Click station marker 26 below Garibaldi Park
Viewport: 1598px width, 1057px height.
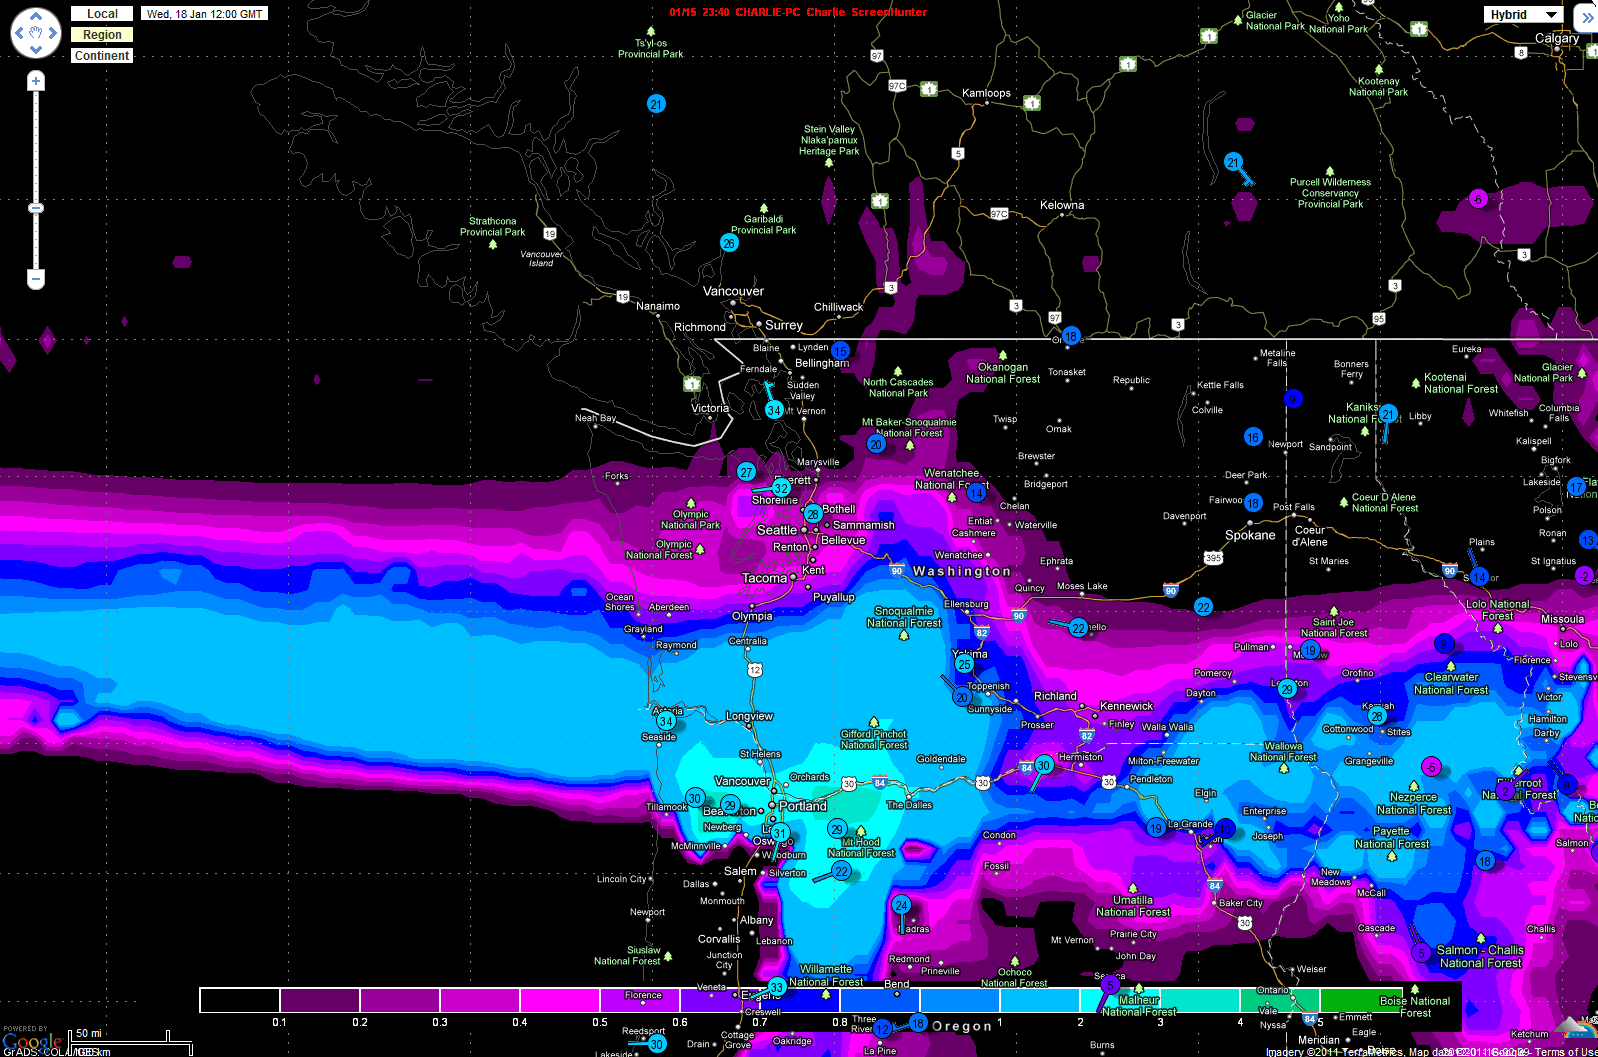[729, 243]
